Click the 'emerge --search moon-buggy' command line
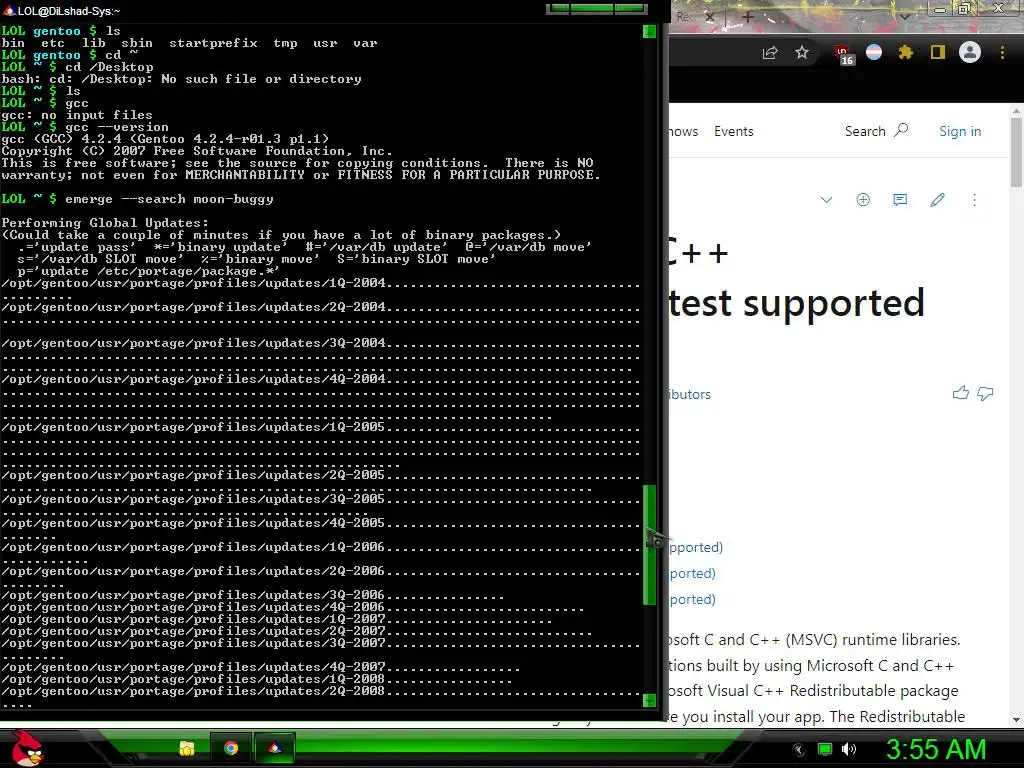The height and width of the screenshot is (768, 1024). [x=137, y=199]
